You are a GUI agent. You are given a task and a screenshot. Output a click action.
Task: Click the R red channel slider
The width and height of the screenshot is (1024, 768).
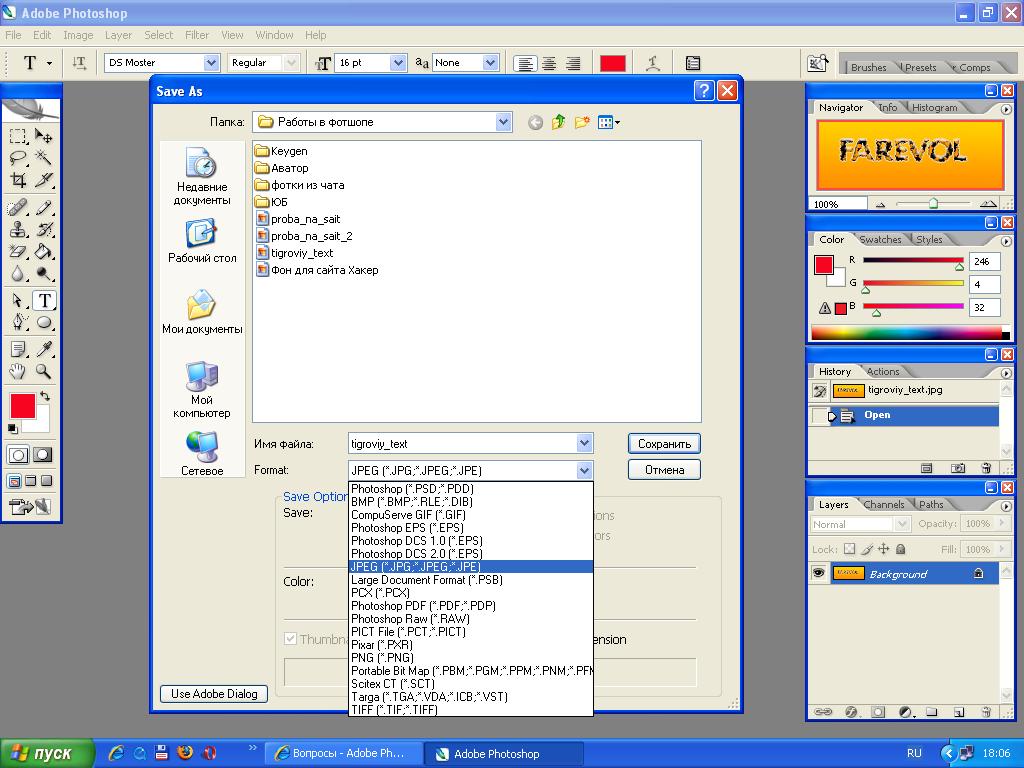[914, 261]
